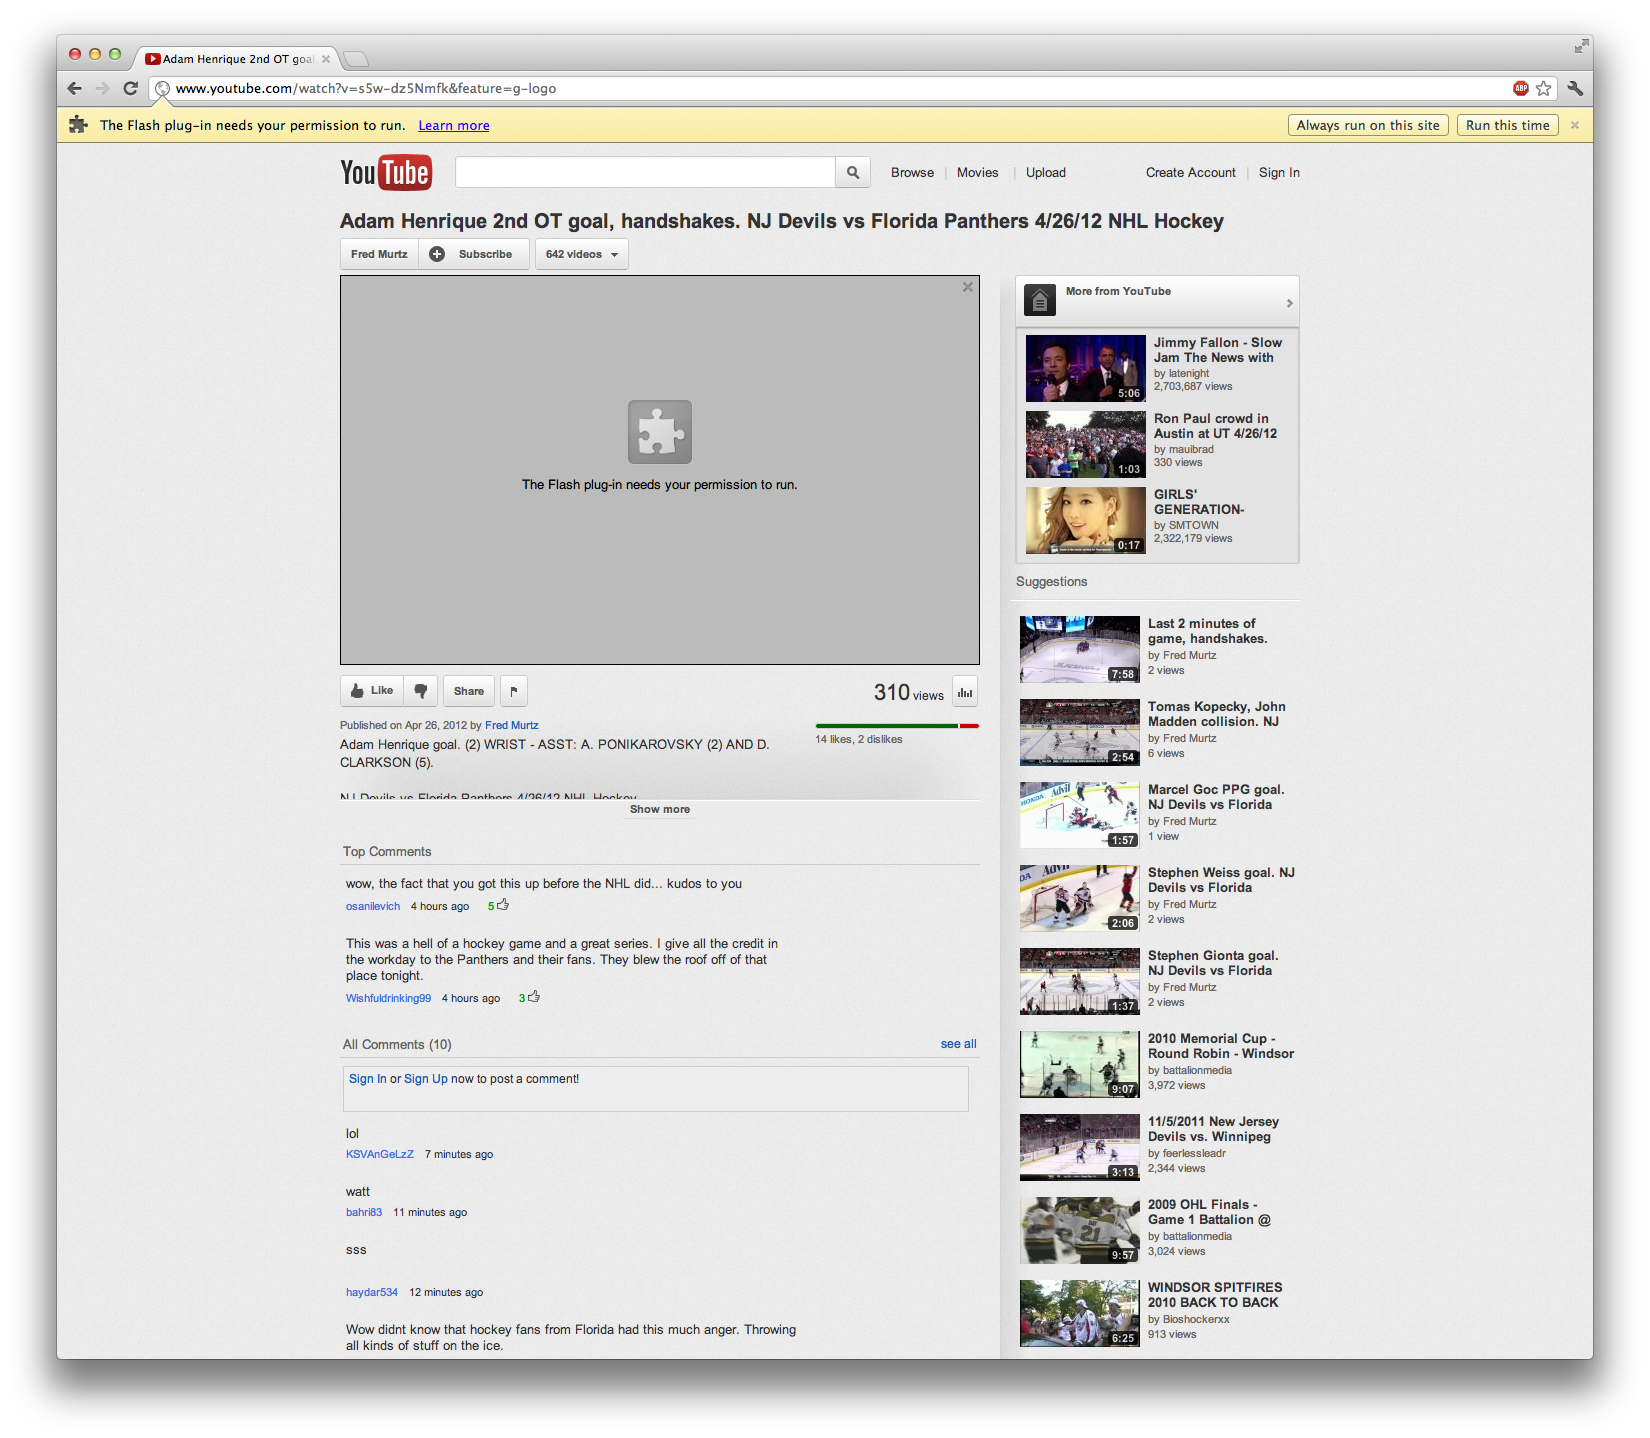
Task: Click the Sign Up link in comments
Action: click(426, 1079)
